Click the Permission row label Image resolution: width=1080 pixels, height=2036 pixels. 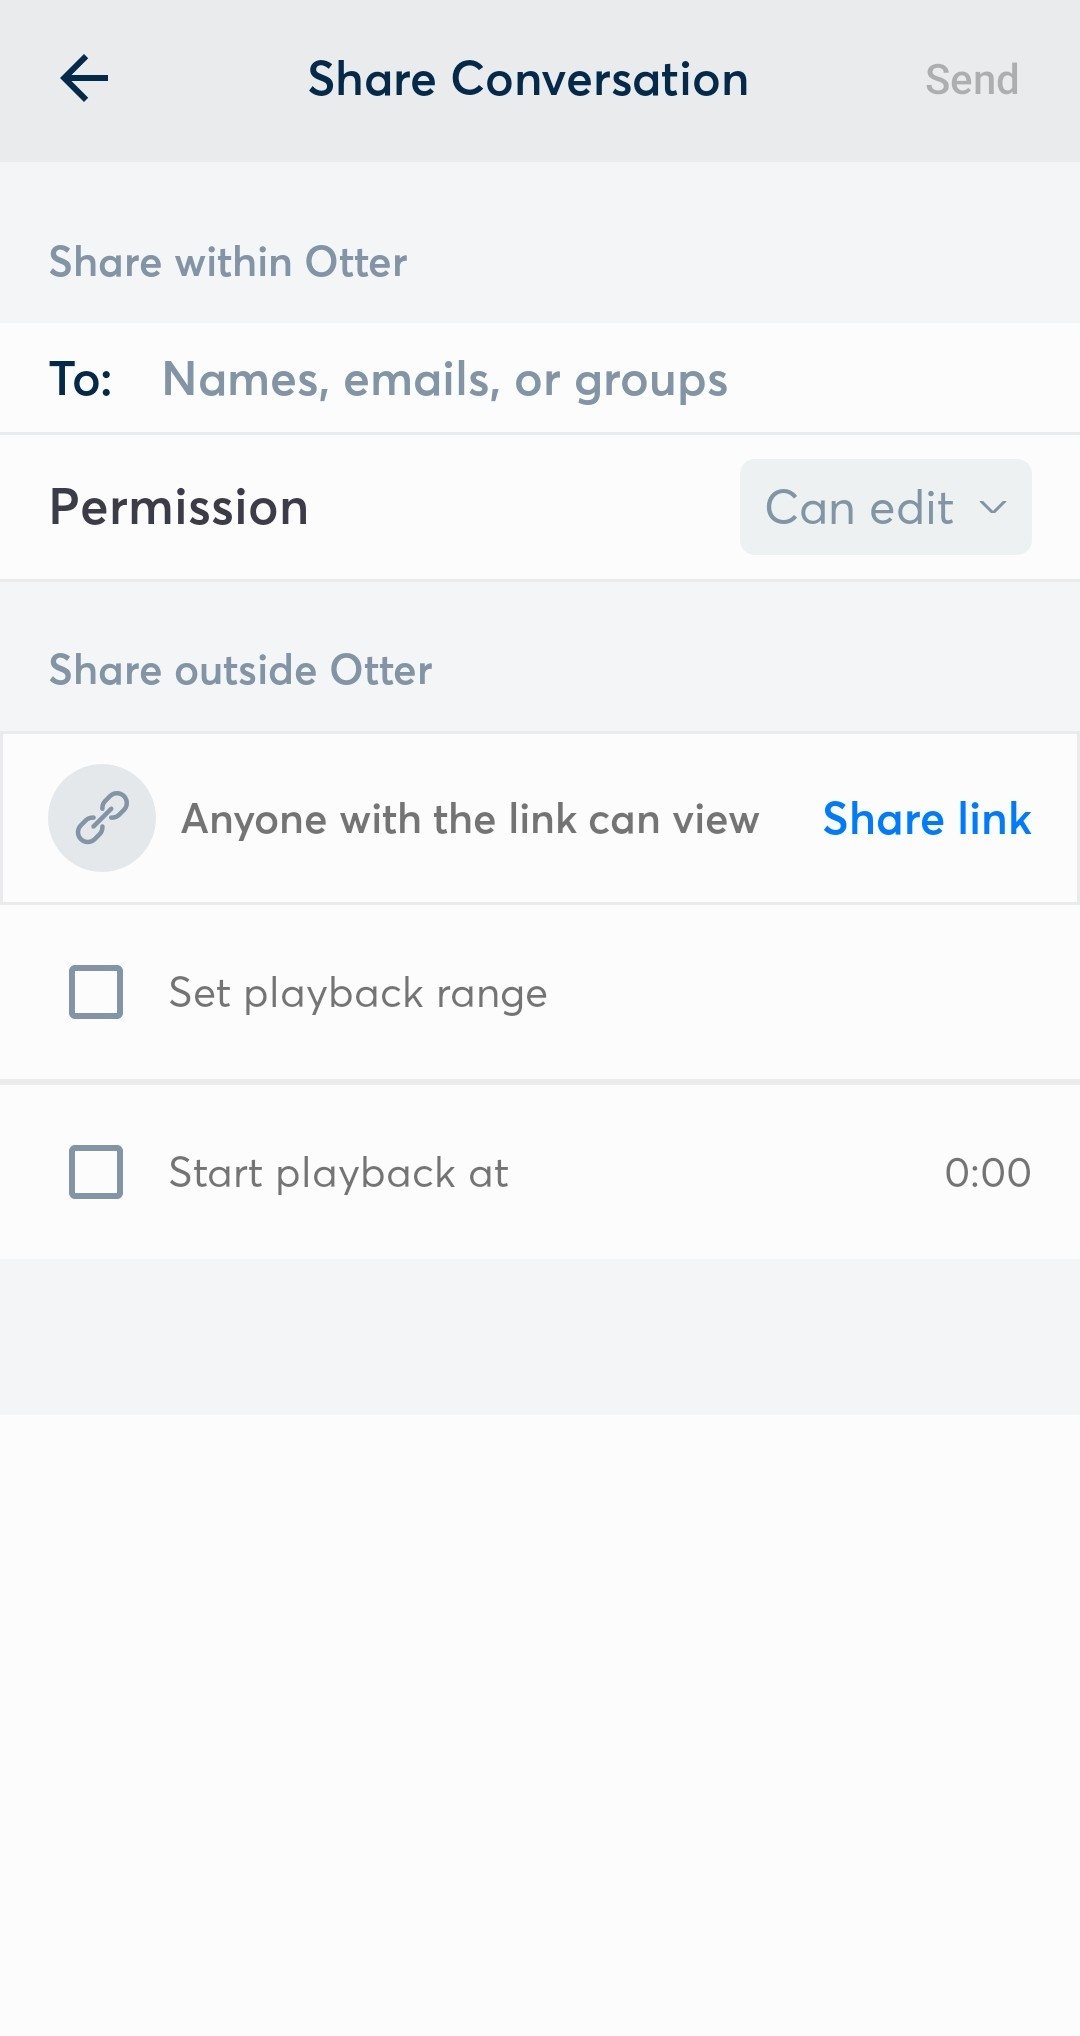tap(179, 507)
